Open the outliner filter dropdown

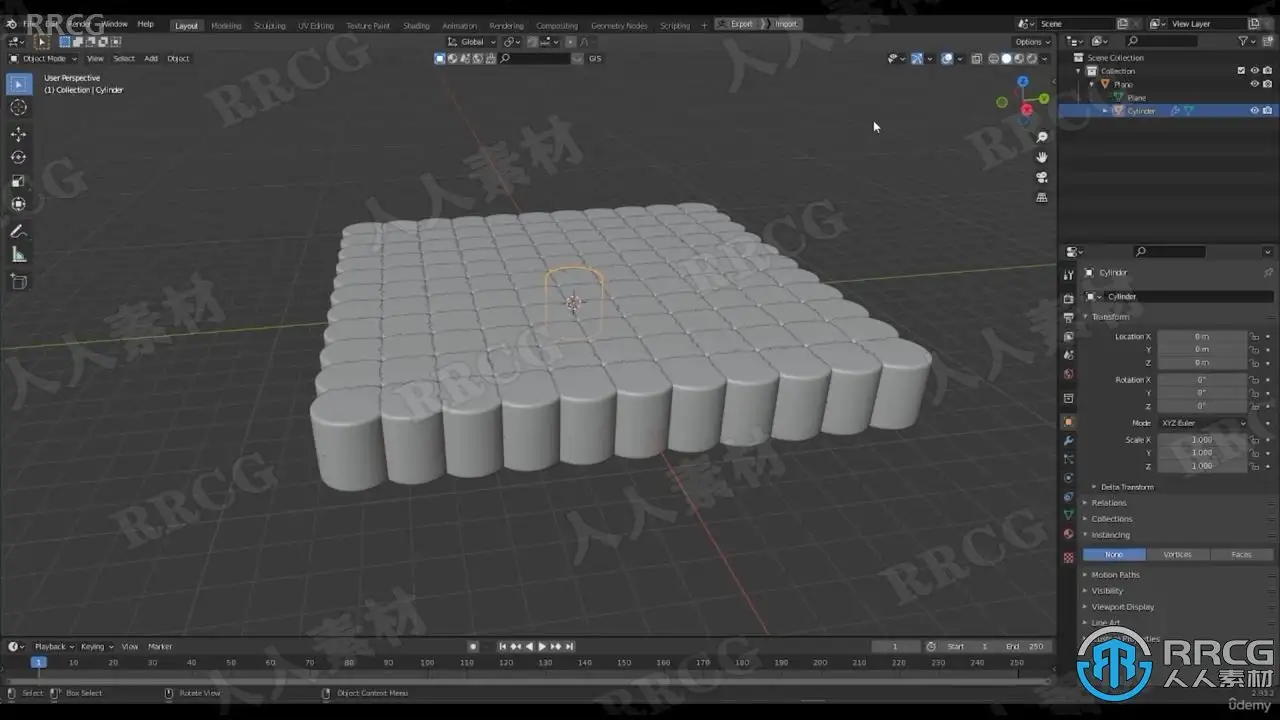pyautogui.click(x=1245, y=41)
